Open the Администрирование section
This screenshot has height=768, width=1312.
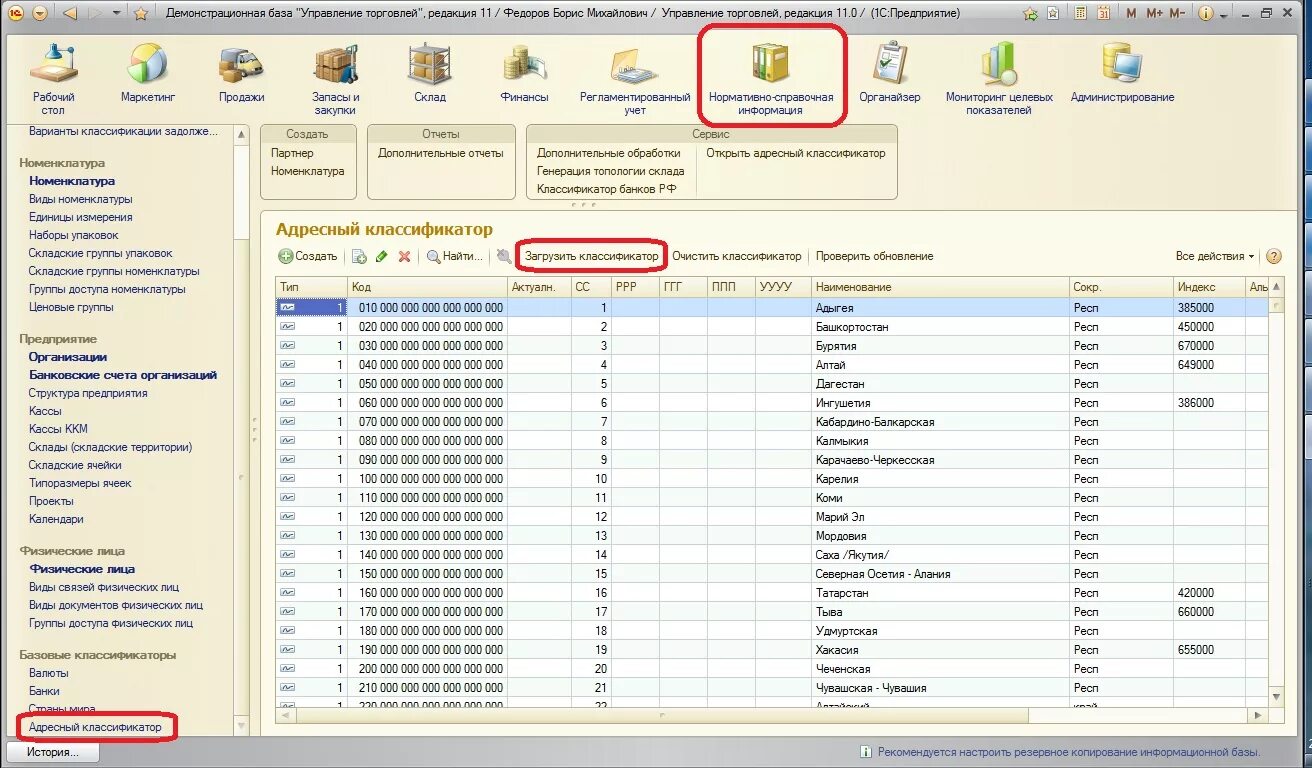(1122, 75)
